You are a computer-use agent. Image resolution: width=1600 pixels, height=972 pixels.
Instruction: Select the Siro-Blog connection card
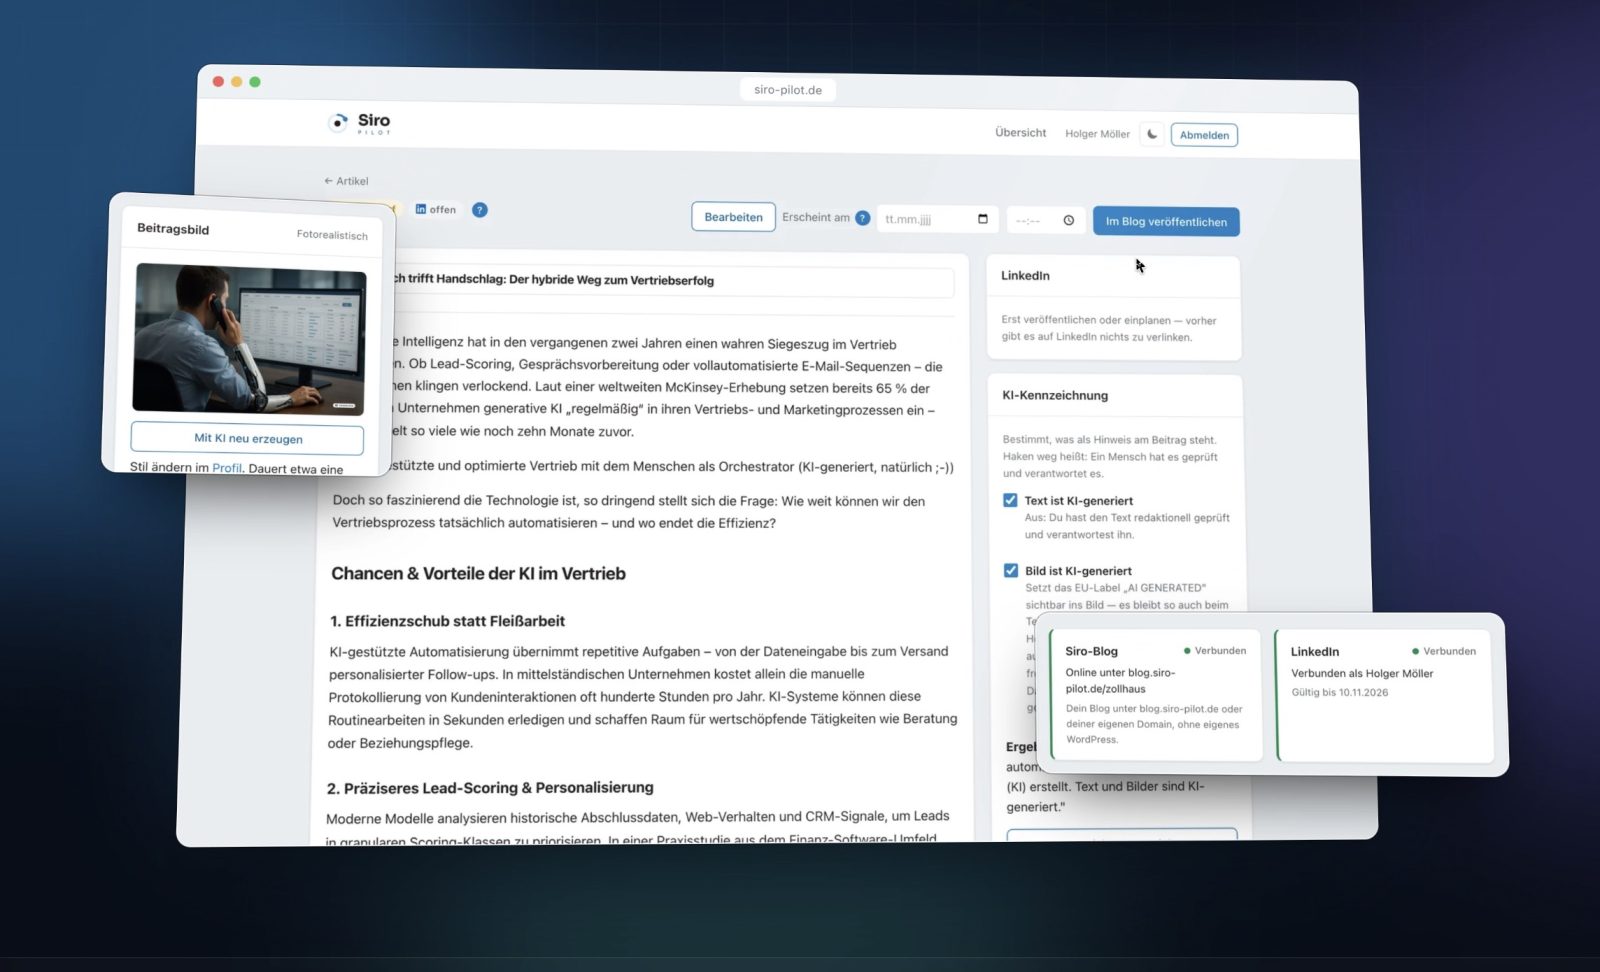(x=1156, y=695)
